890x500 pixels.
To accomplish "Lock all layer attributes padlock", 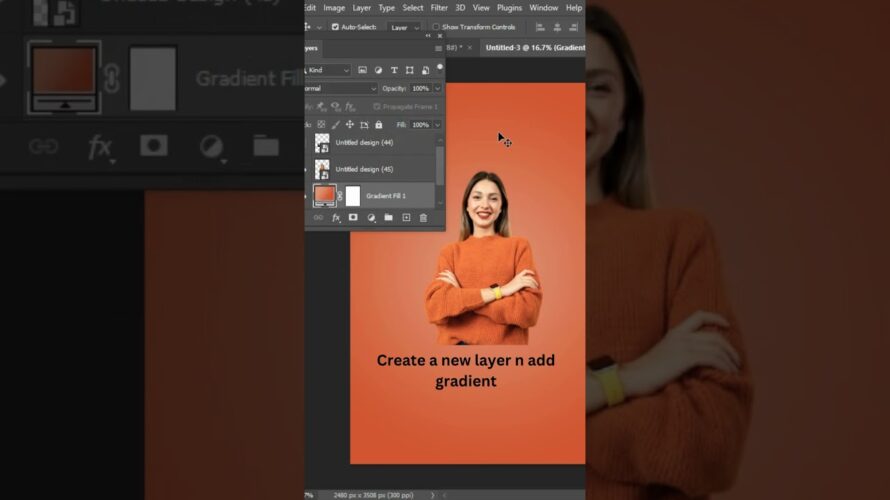I will point(379,124).
